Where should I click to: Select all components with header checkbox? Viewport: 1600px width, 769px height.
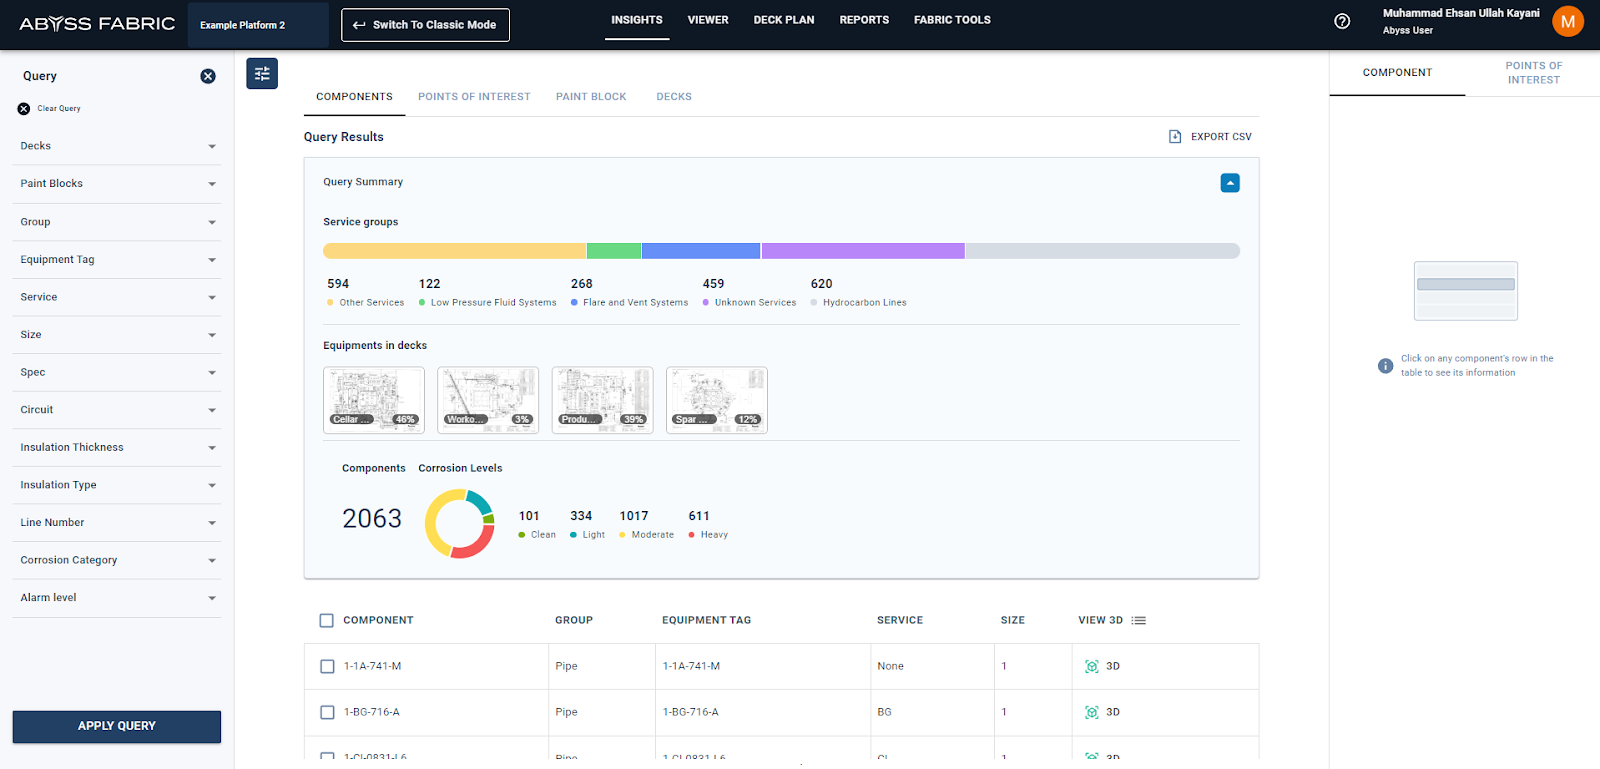(x=327, y=621)
